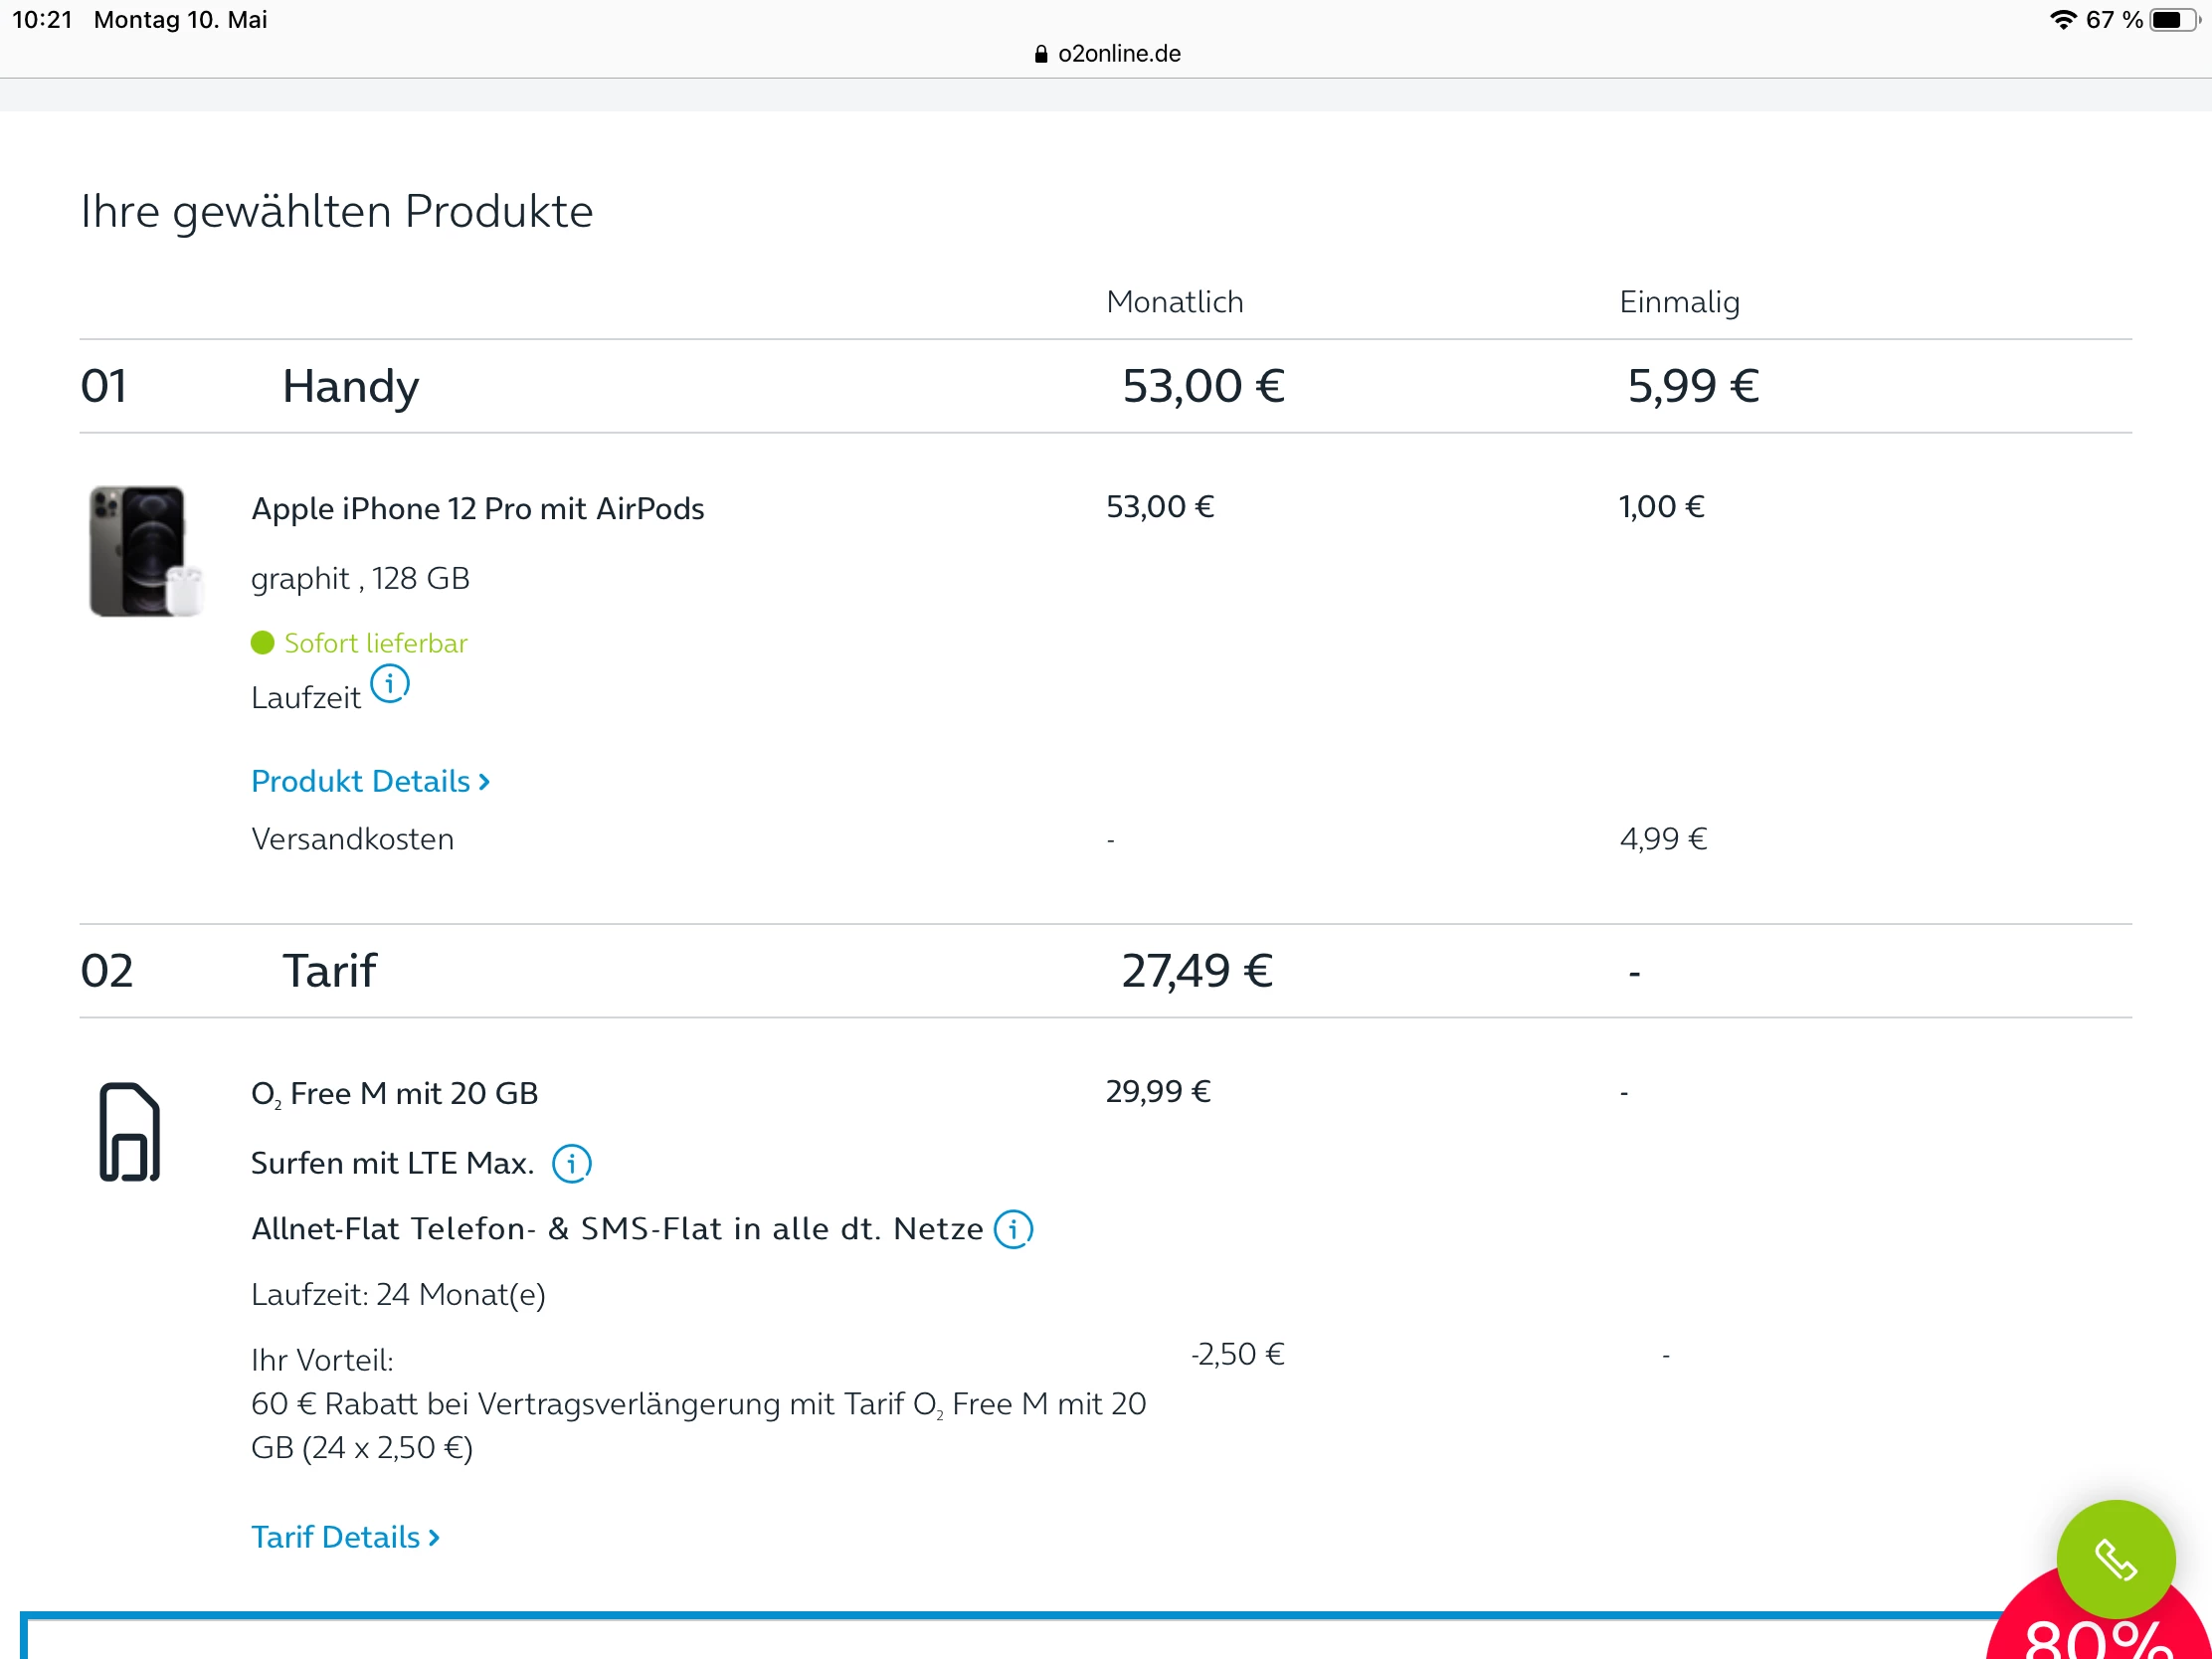
Task: Click the iPhone 12 Pro product thumbnail
Action: pos(145,551)
